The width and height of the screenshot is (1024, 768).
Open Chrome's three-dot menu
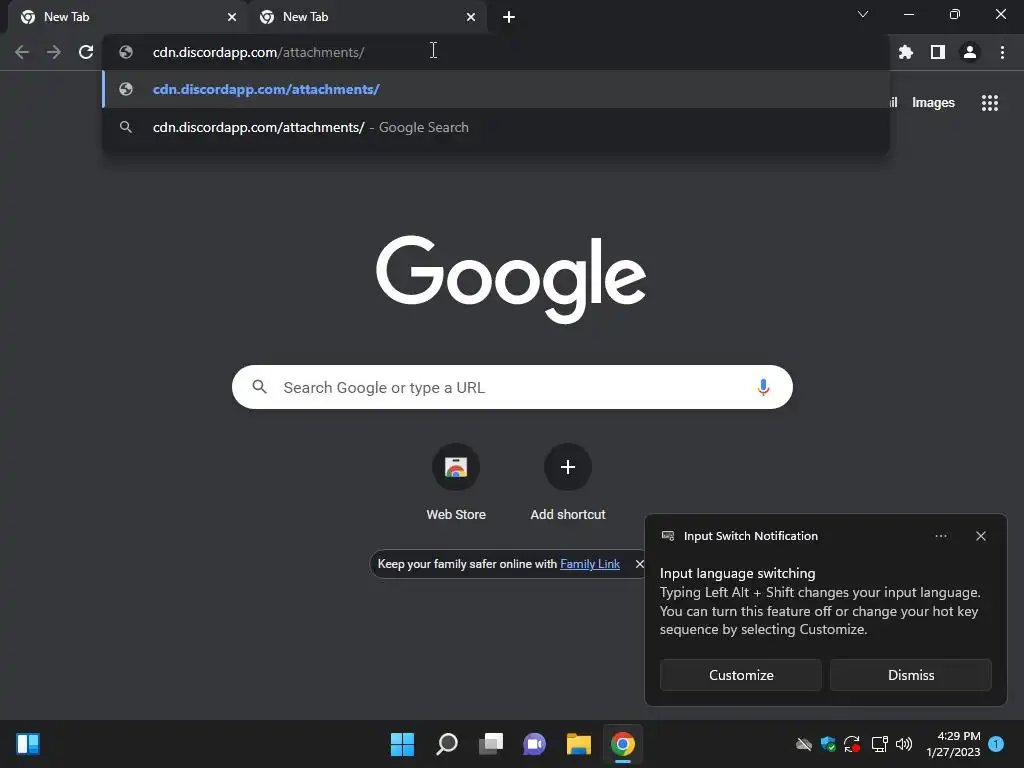click(1002, 52)
